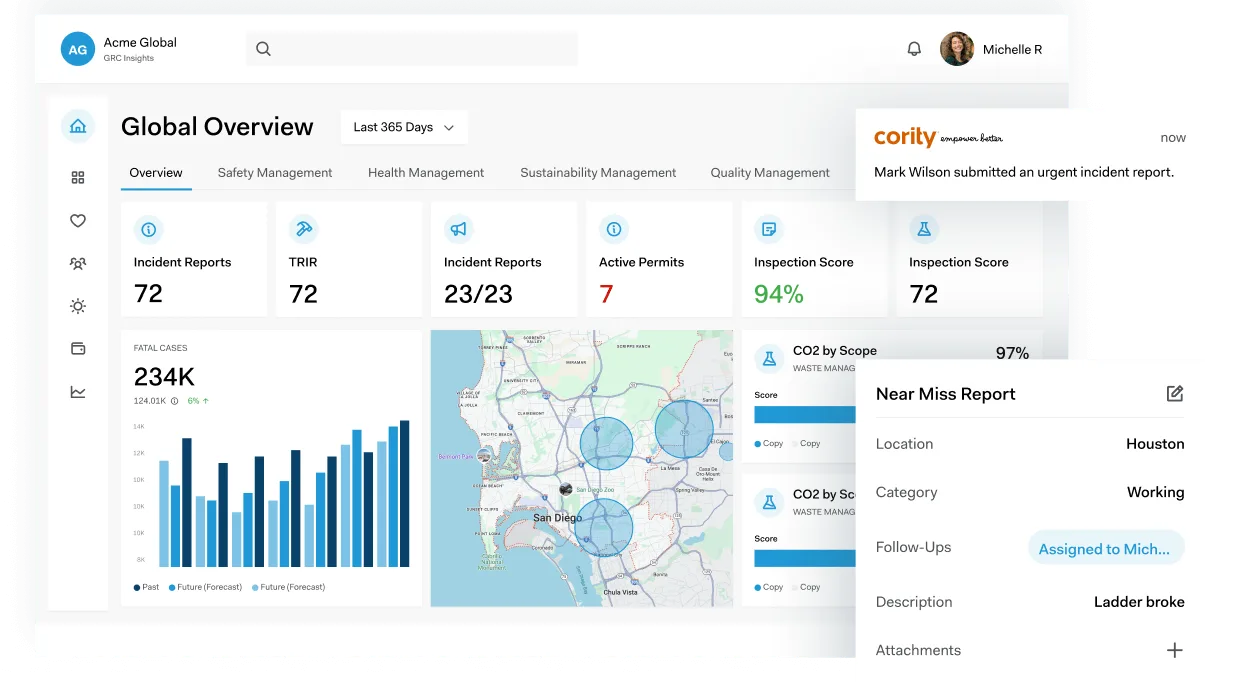Click the notification bell icon
Image resolution: width=1240 pixels, height=696 pixels.
[x=914, y=49]
